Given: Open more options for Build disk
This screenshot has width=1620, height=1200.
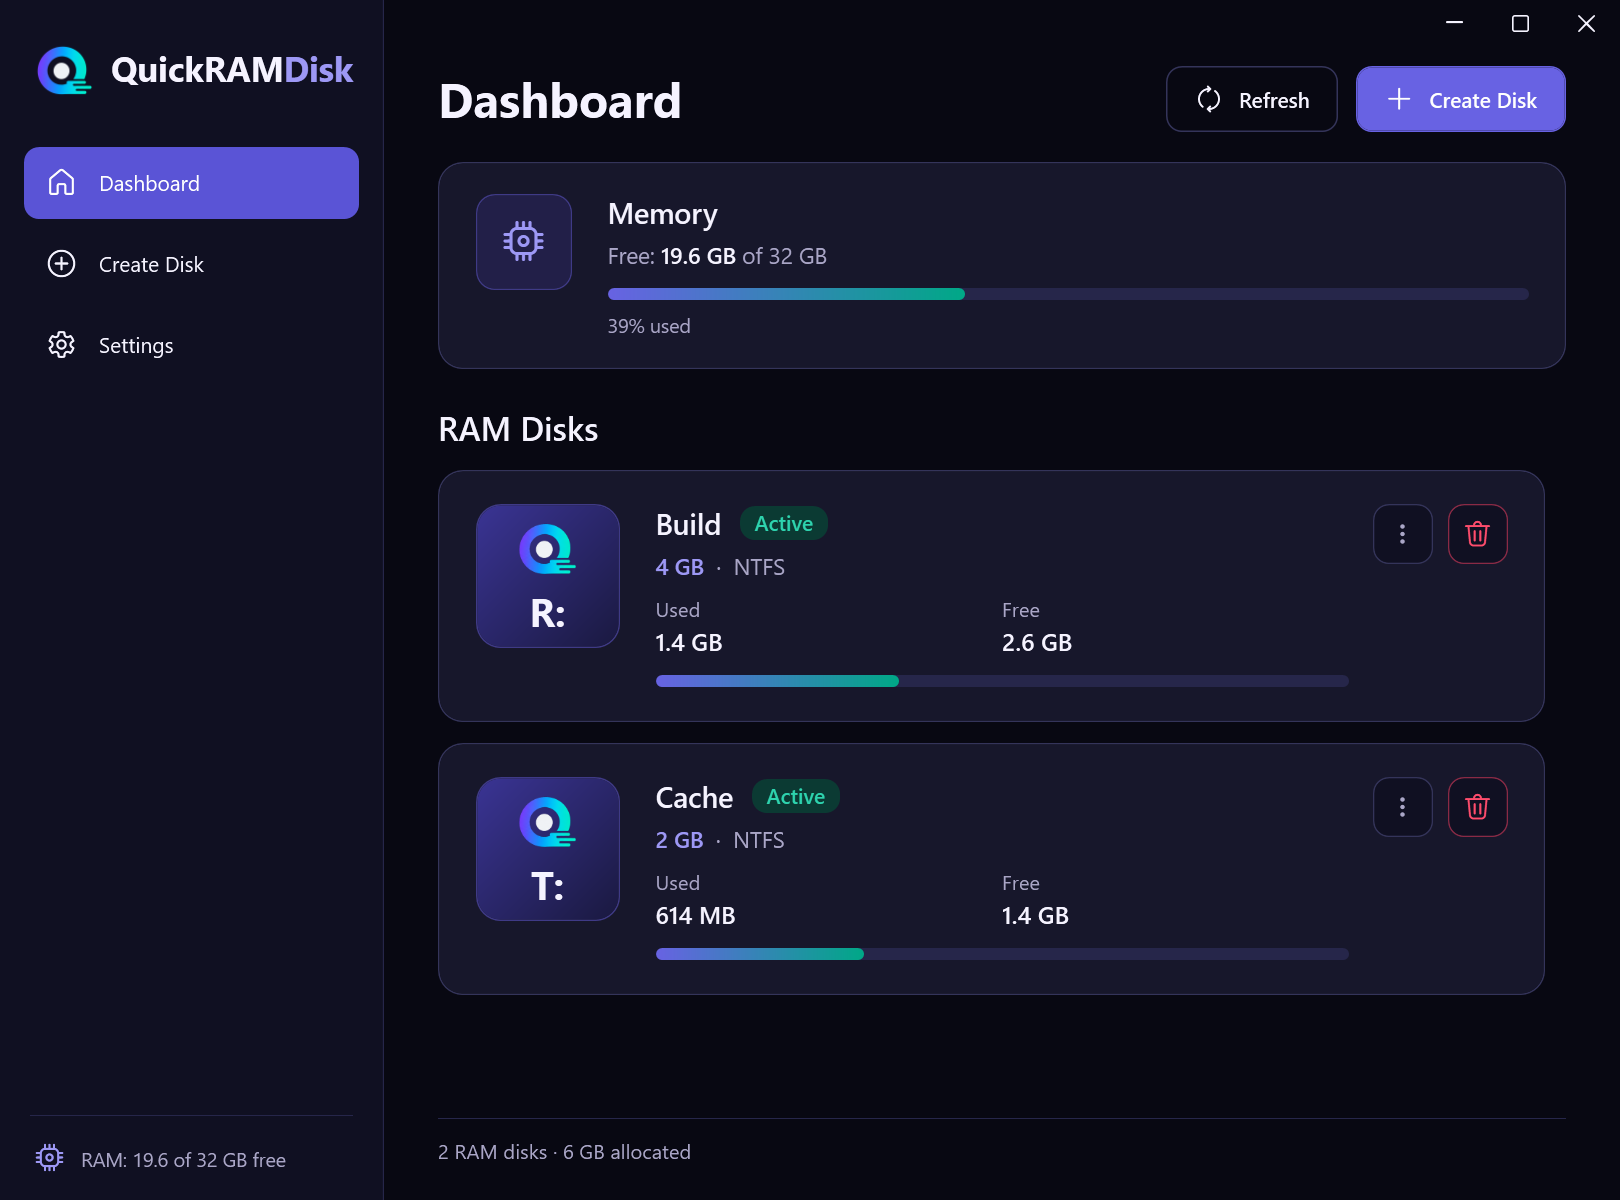Looking at the screenshot, I should pos(1403,534).
